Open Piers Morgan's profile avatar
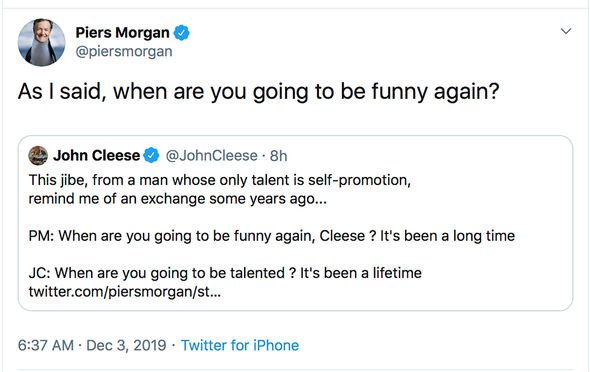Viewport: 590px width, 372px height. (x=41, y=42)
